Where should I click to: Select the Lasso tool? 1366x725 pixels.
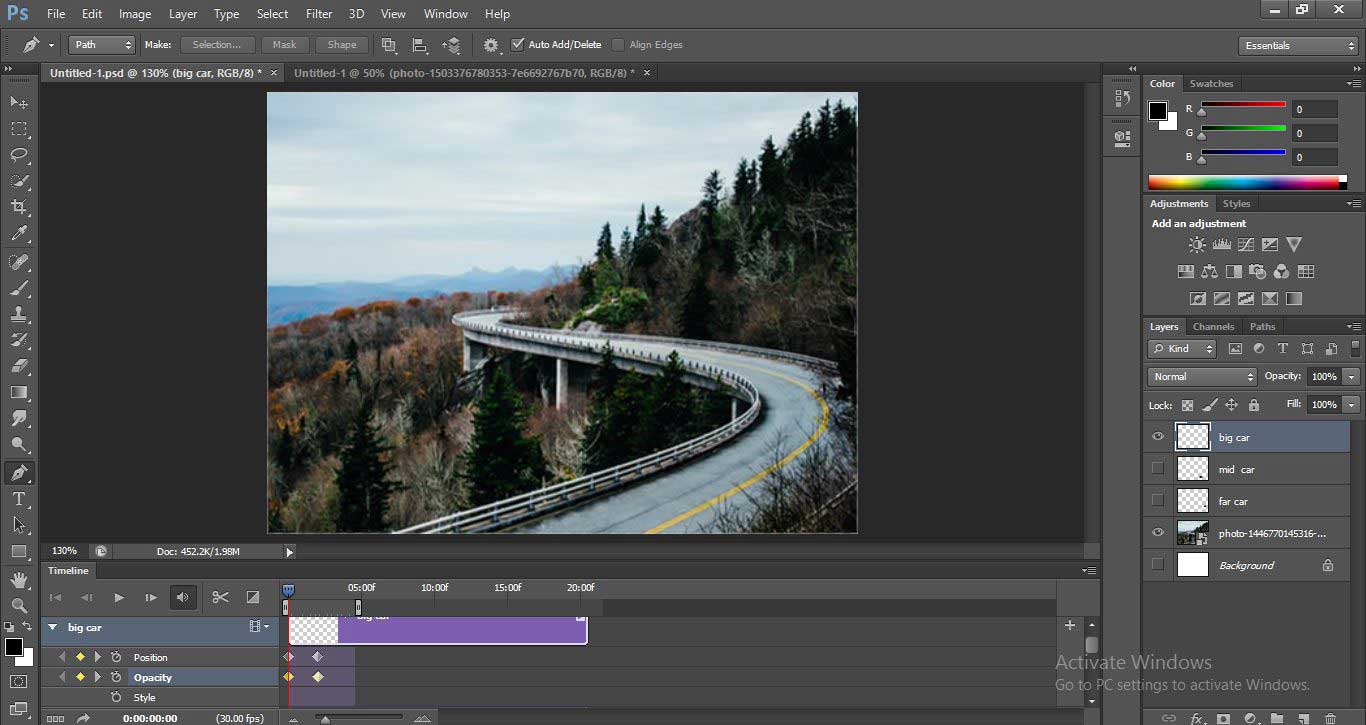click(x=19, y=155)
